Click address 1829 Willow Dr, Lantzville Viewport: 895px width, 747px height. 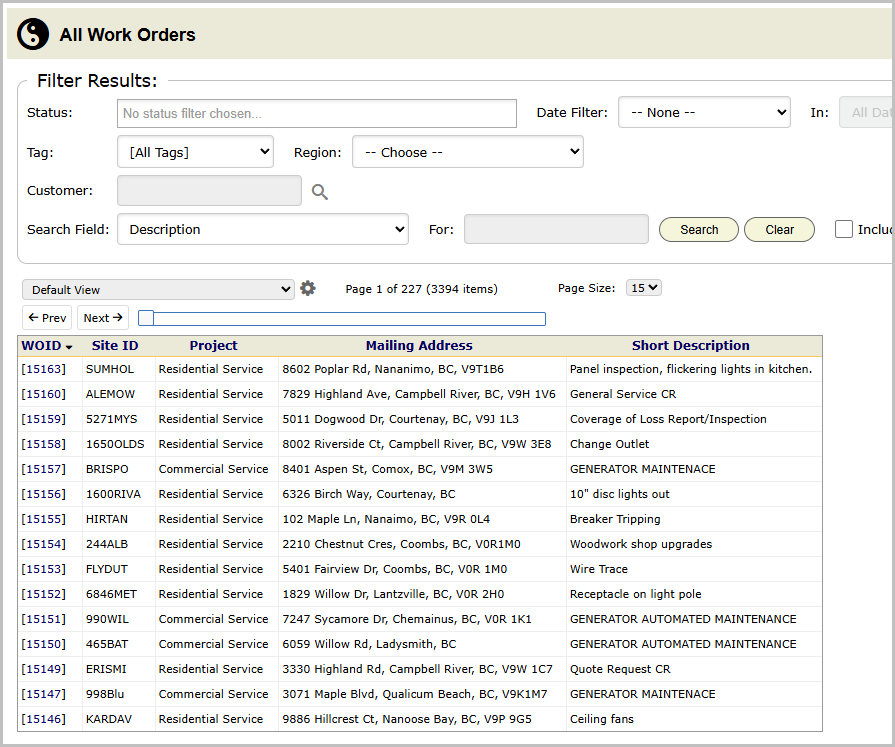pyautogui.click(x=393, y=594)
